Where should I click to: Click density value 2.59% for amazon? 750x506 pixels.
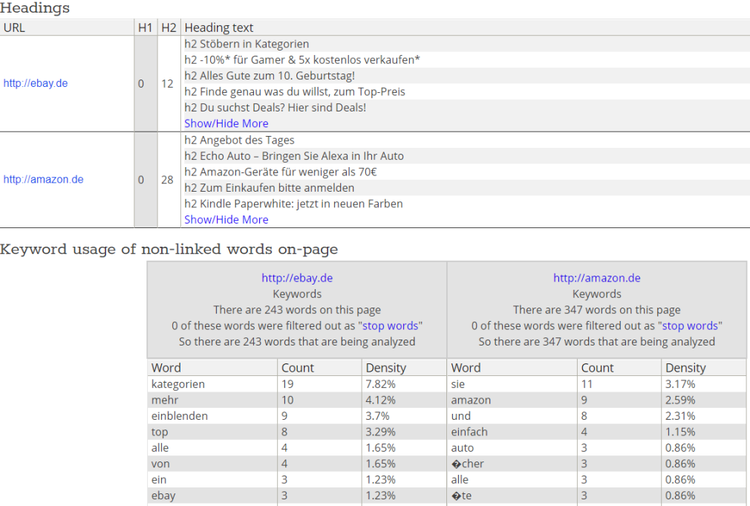pyautogui.click(x=680, y=400)
